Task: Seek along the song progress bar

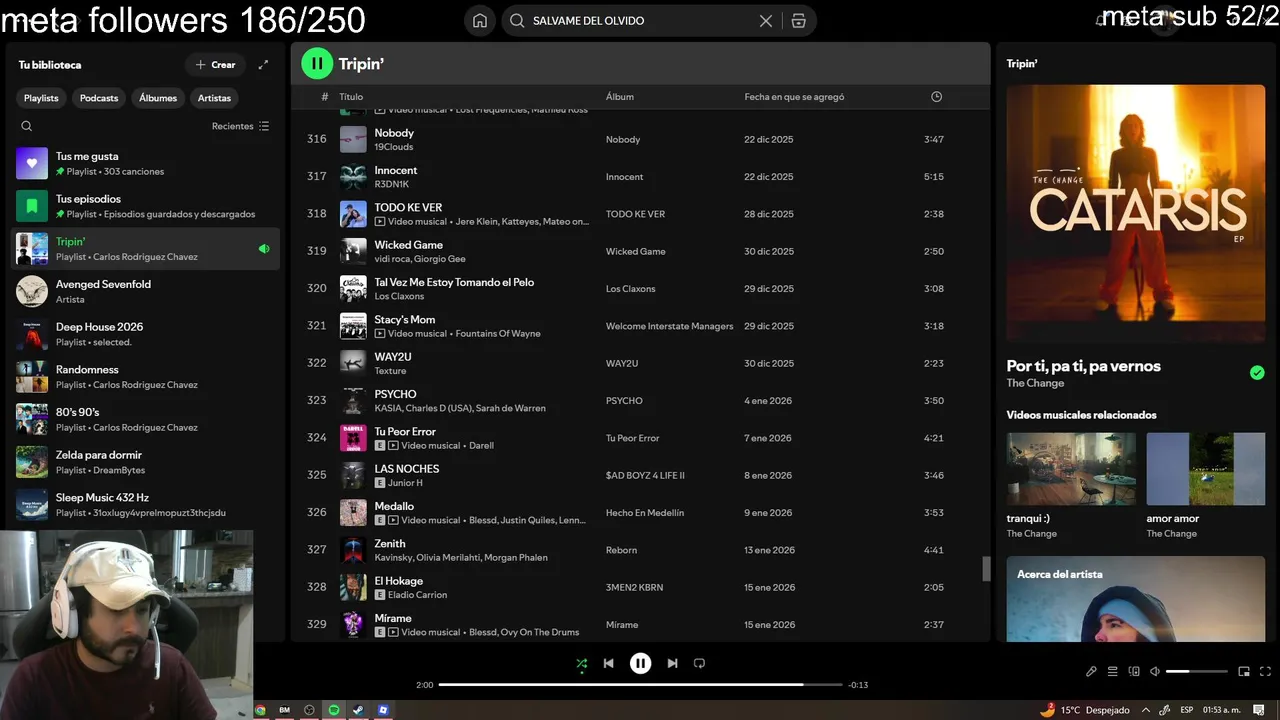Action: (x=640, y=685)
